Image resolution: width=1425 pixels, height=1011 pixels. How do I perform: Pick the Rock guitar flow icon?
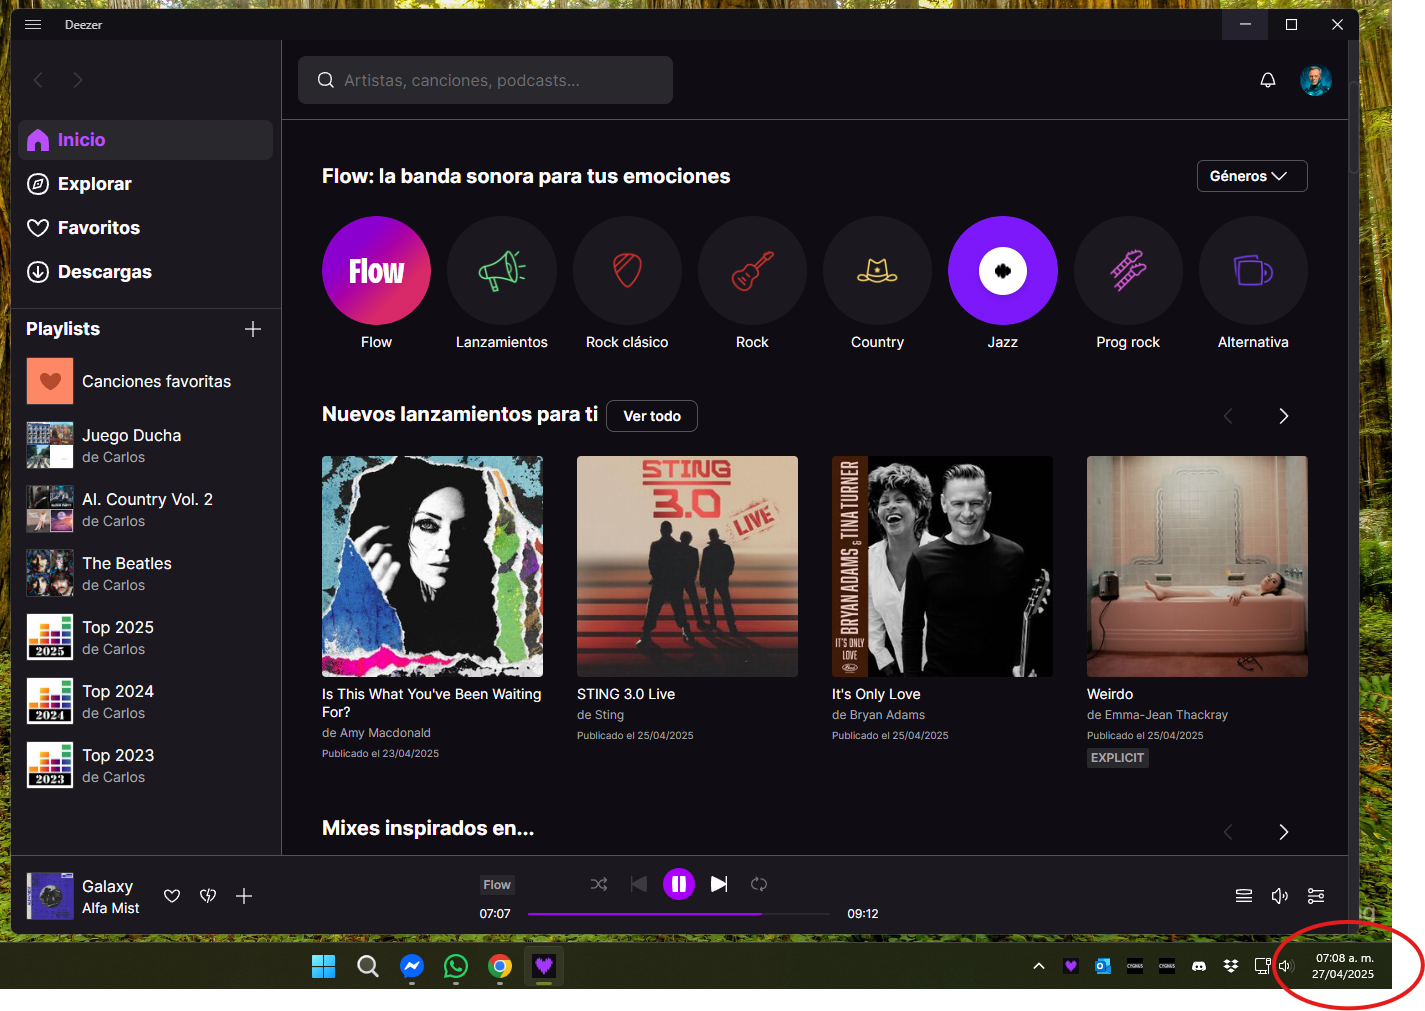[x=752, y=271]
